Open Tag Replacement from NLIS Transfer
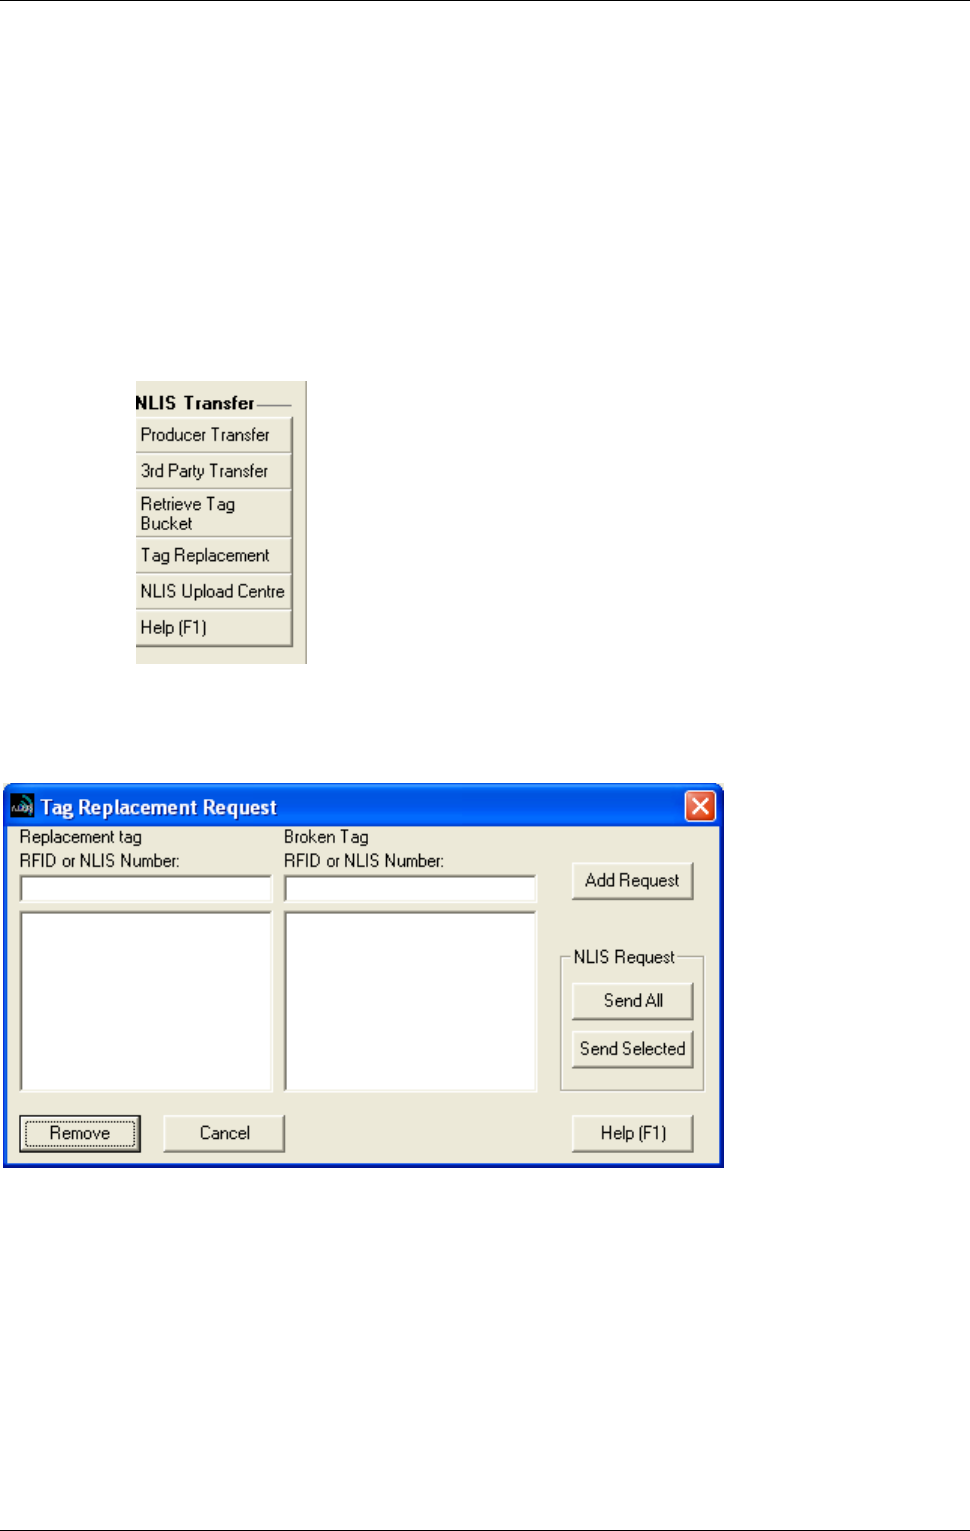Image resolution: width=970 pixels, height=1531 pixels. click(214, 555)
